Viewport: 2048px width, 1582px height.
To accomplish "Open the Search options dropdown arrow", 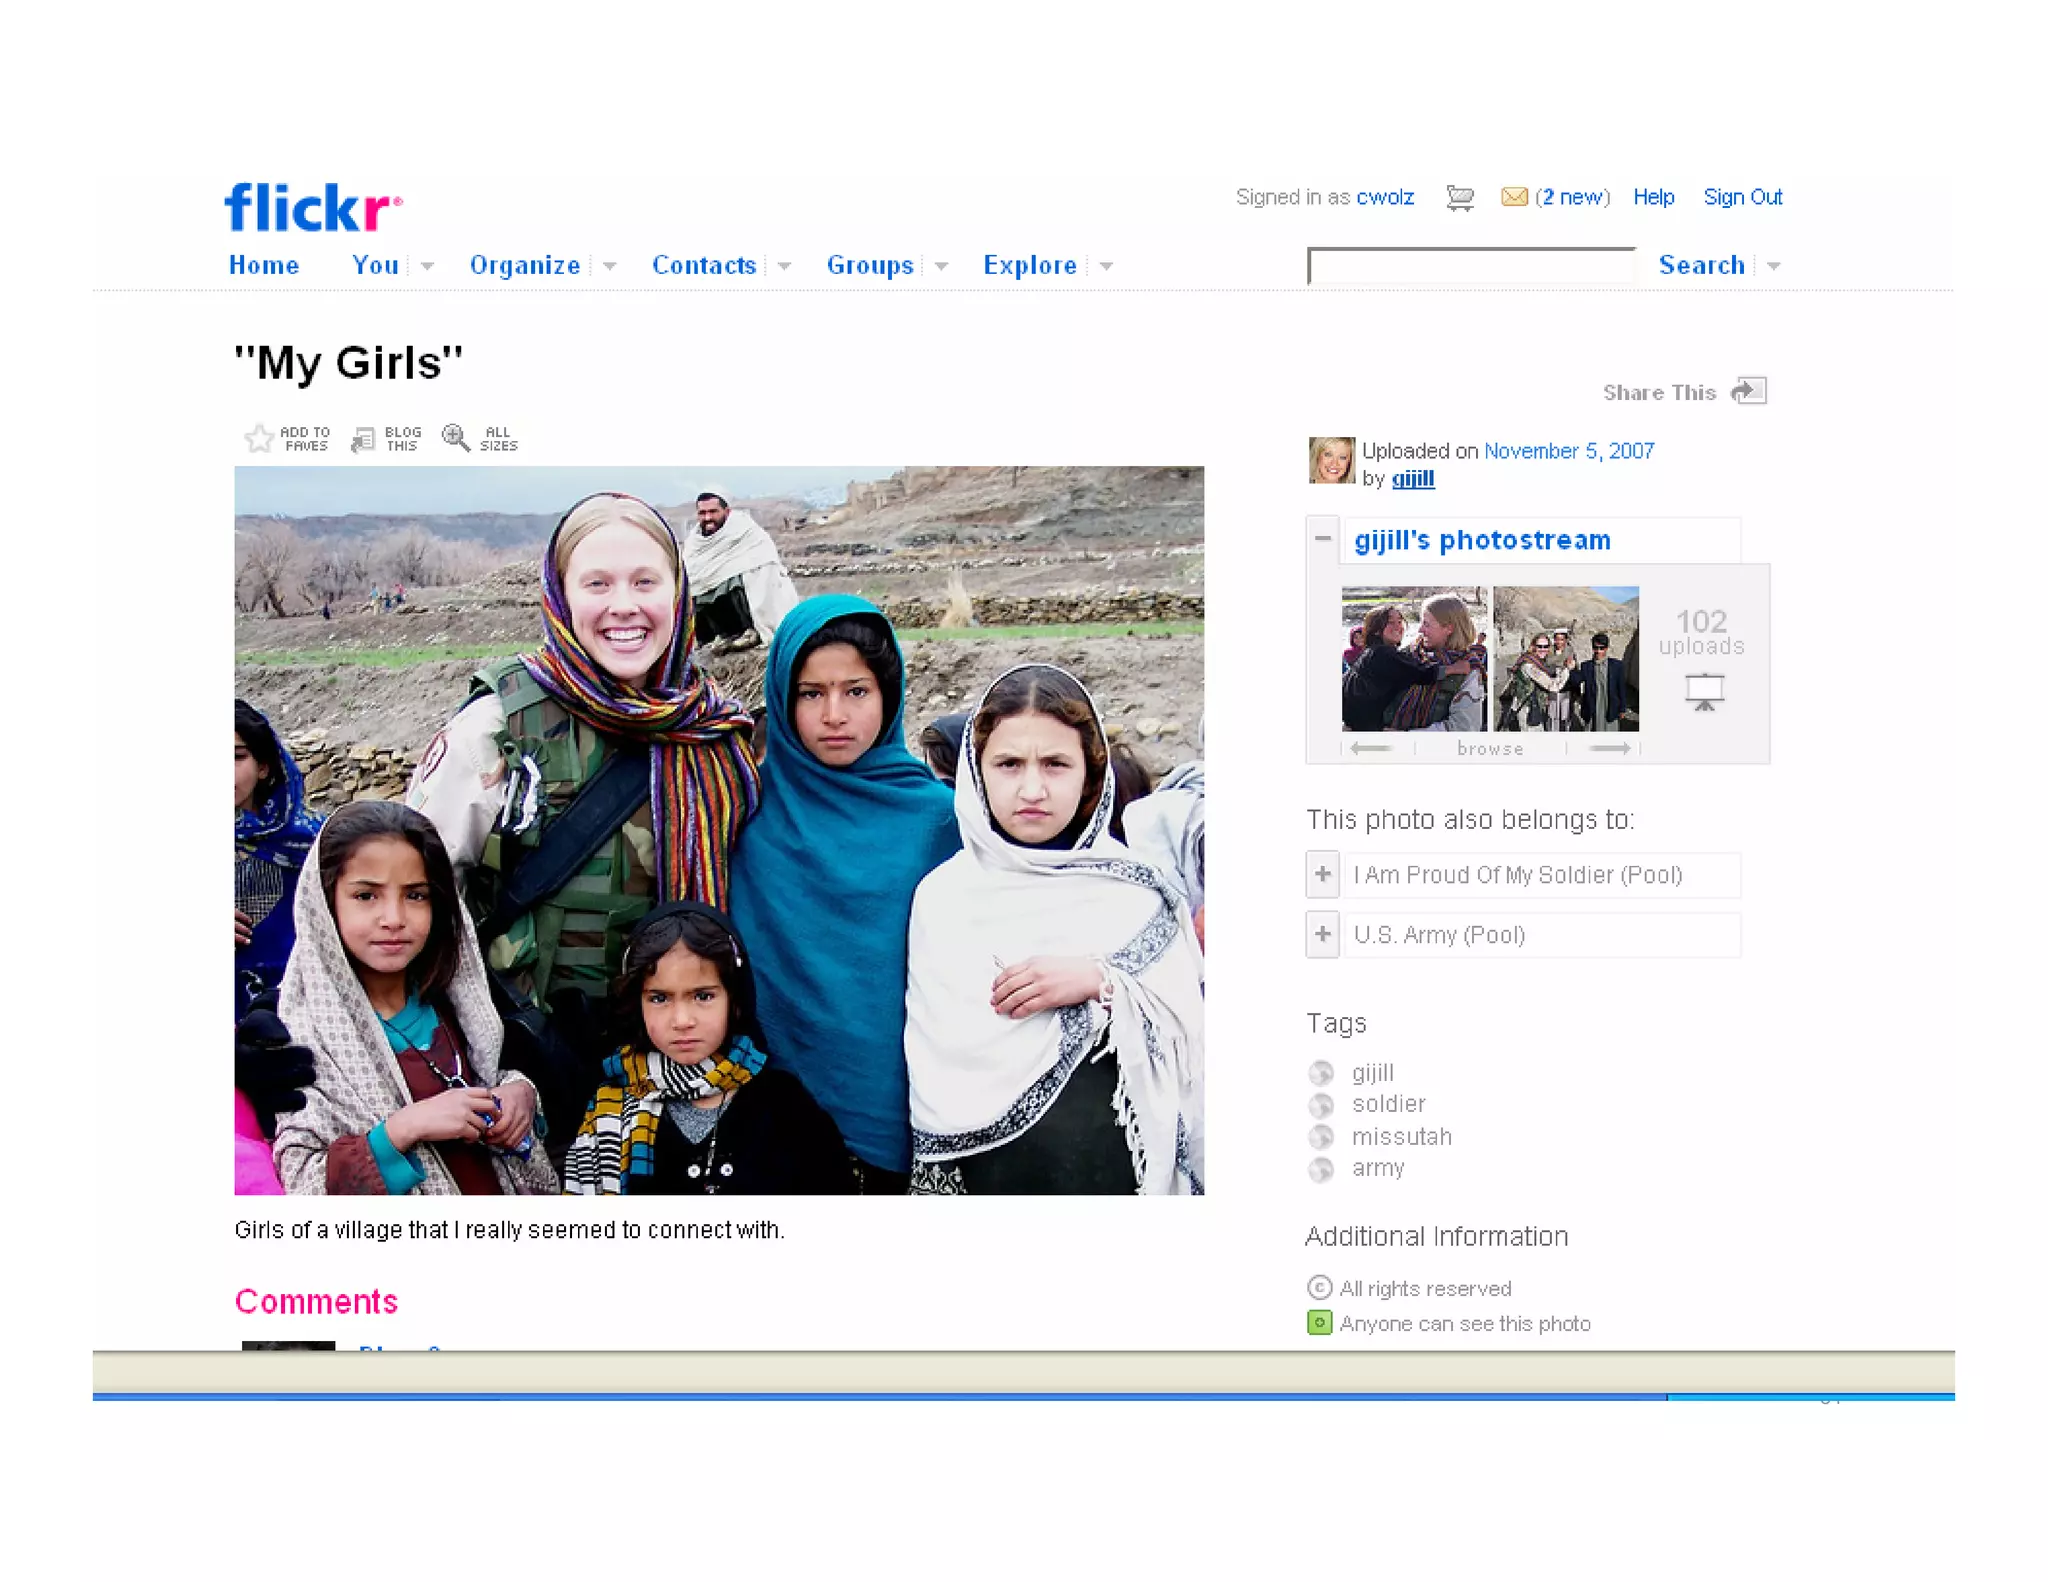I will 1774,266.
